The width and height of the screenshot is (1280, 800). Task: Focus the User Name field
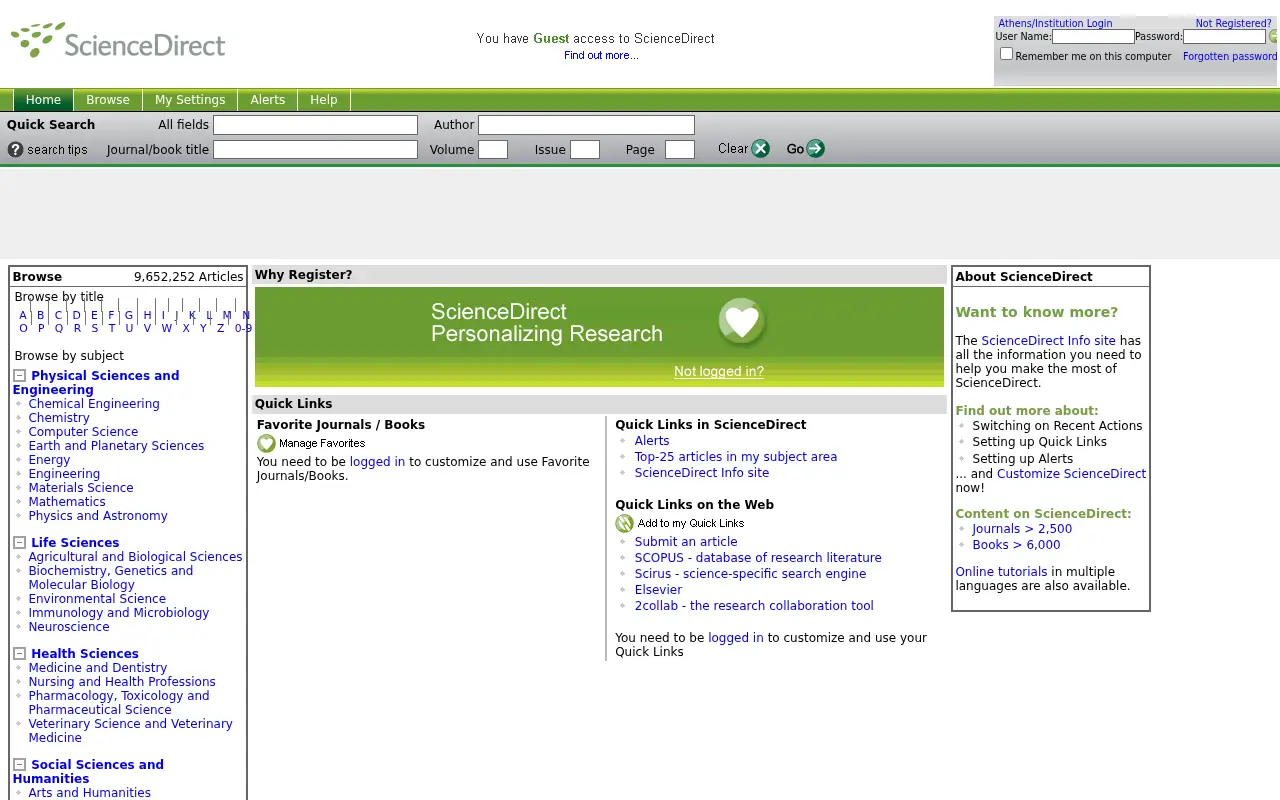pyautogui.click(x=1093, y=37)
